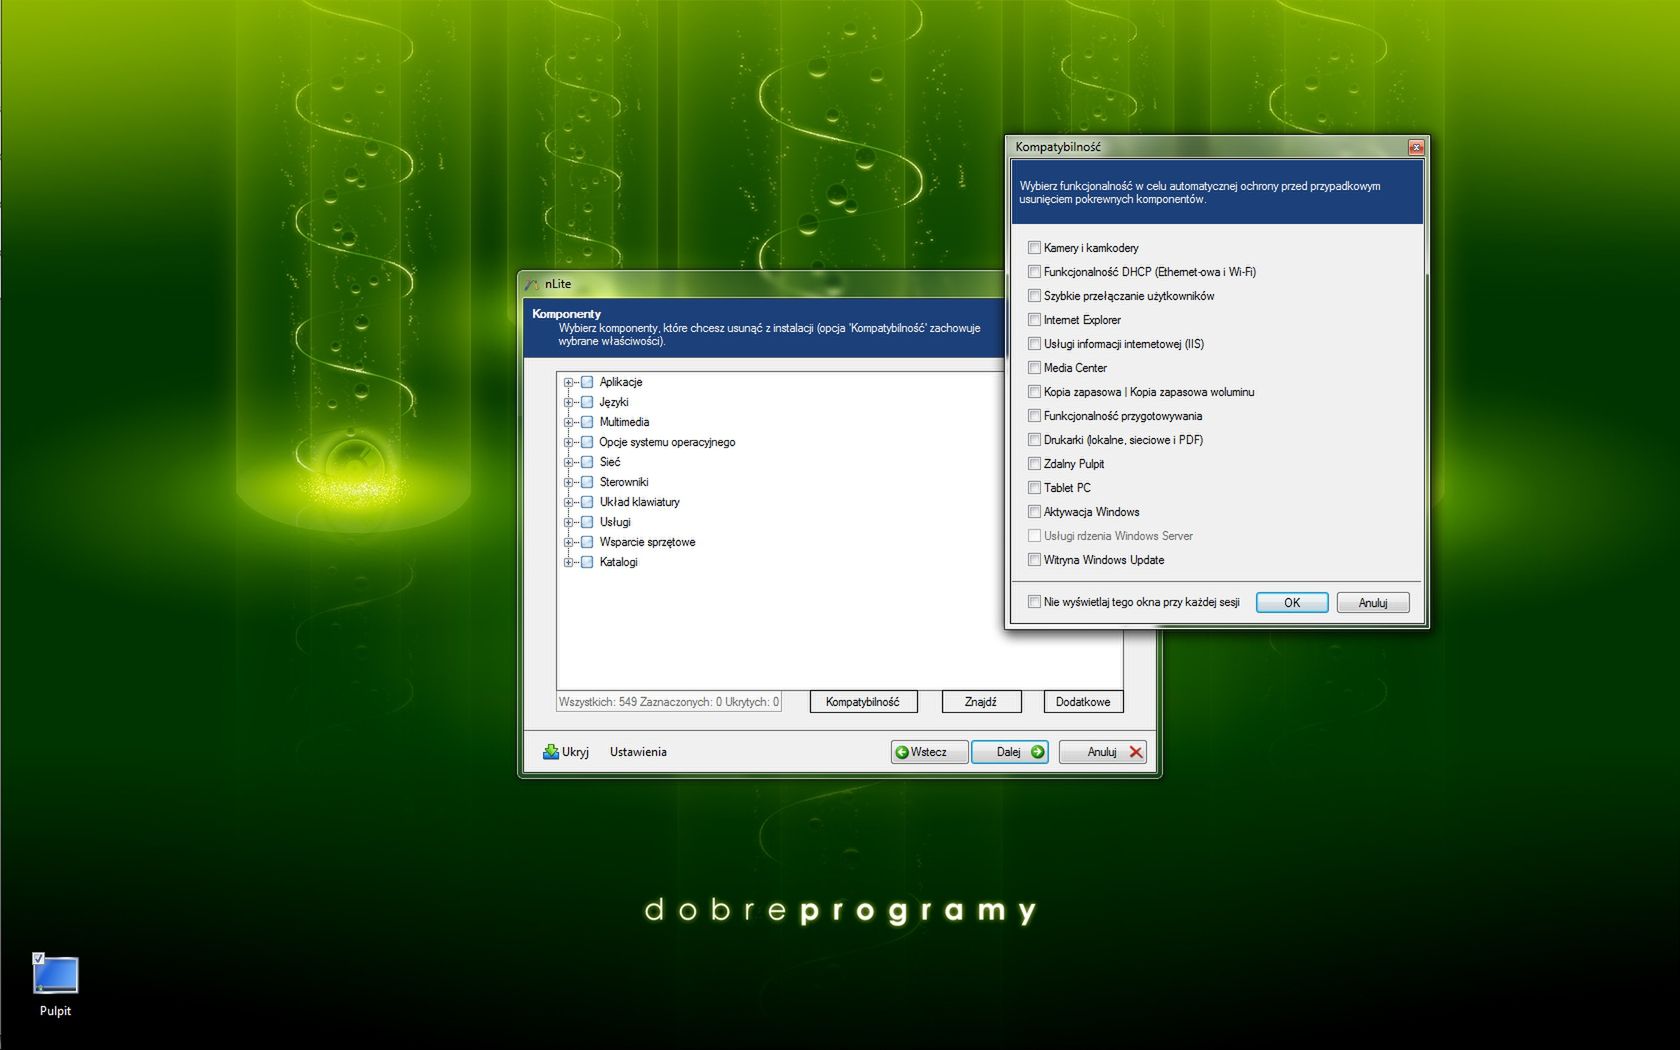Expand the Usługi tree node
1680x1050 pixels.
(x=568, y=522)
